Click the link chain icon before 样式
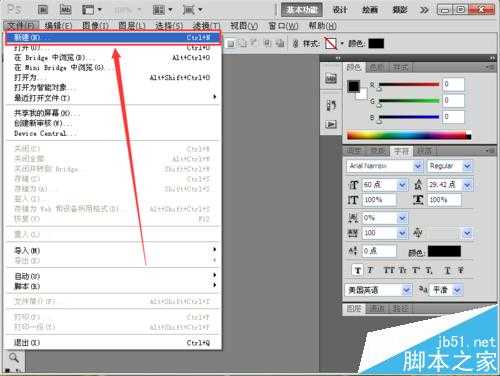Screen dimensions: 500x376 click(x=295, y=43)
